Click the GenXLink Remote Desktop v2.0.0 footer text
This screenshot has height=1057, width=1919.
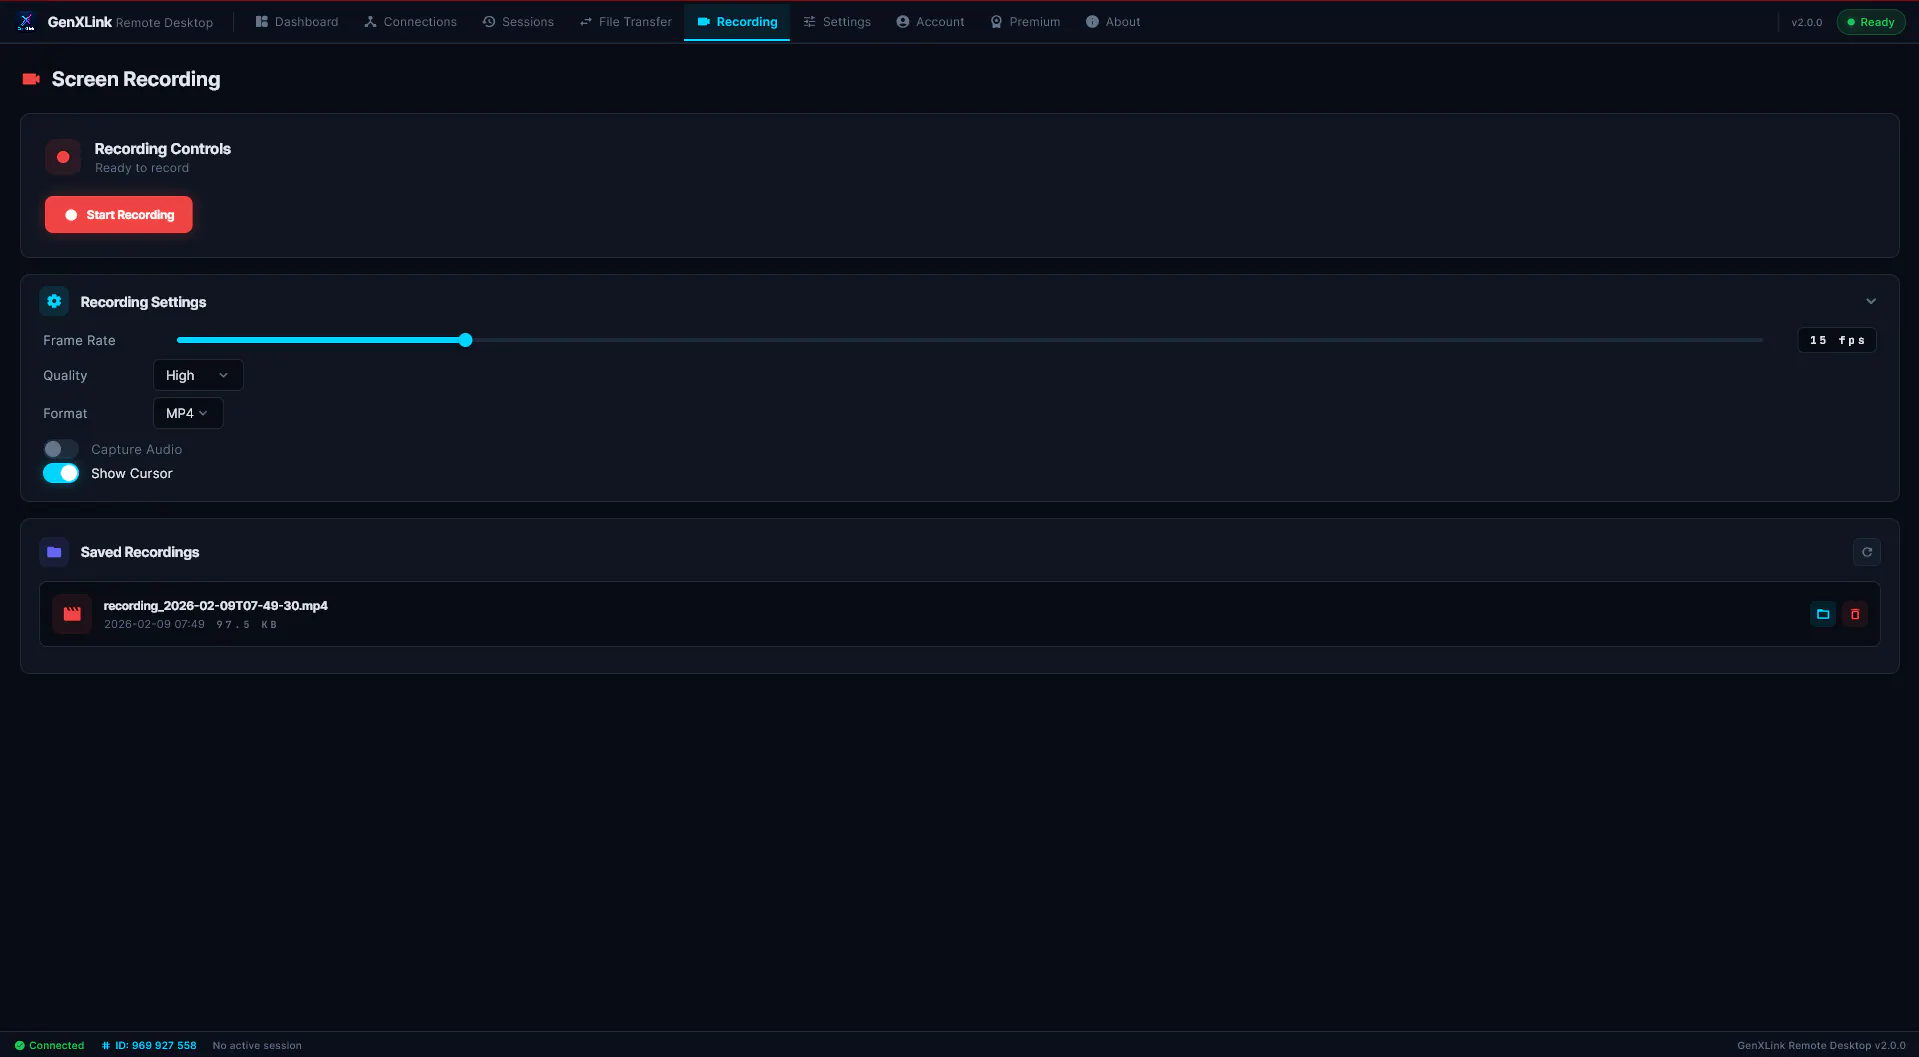[x=1821, y=1045]
